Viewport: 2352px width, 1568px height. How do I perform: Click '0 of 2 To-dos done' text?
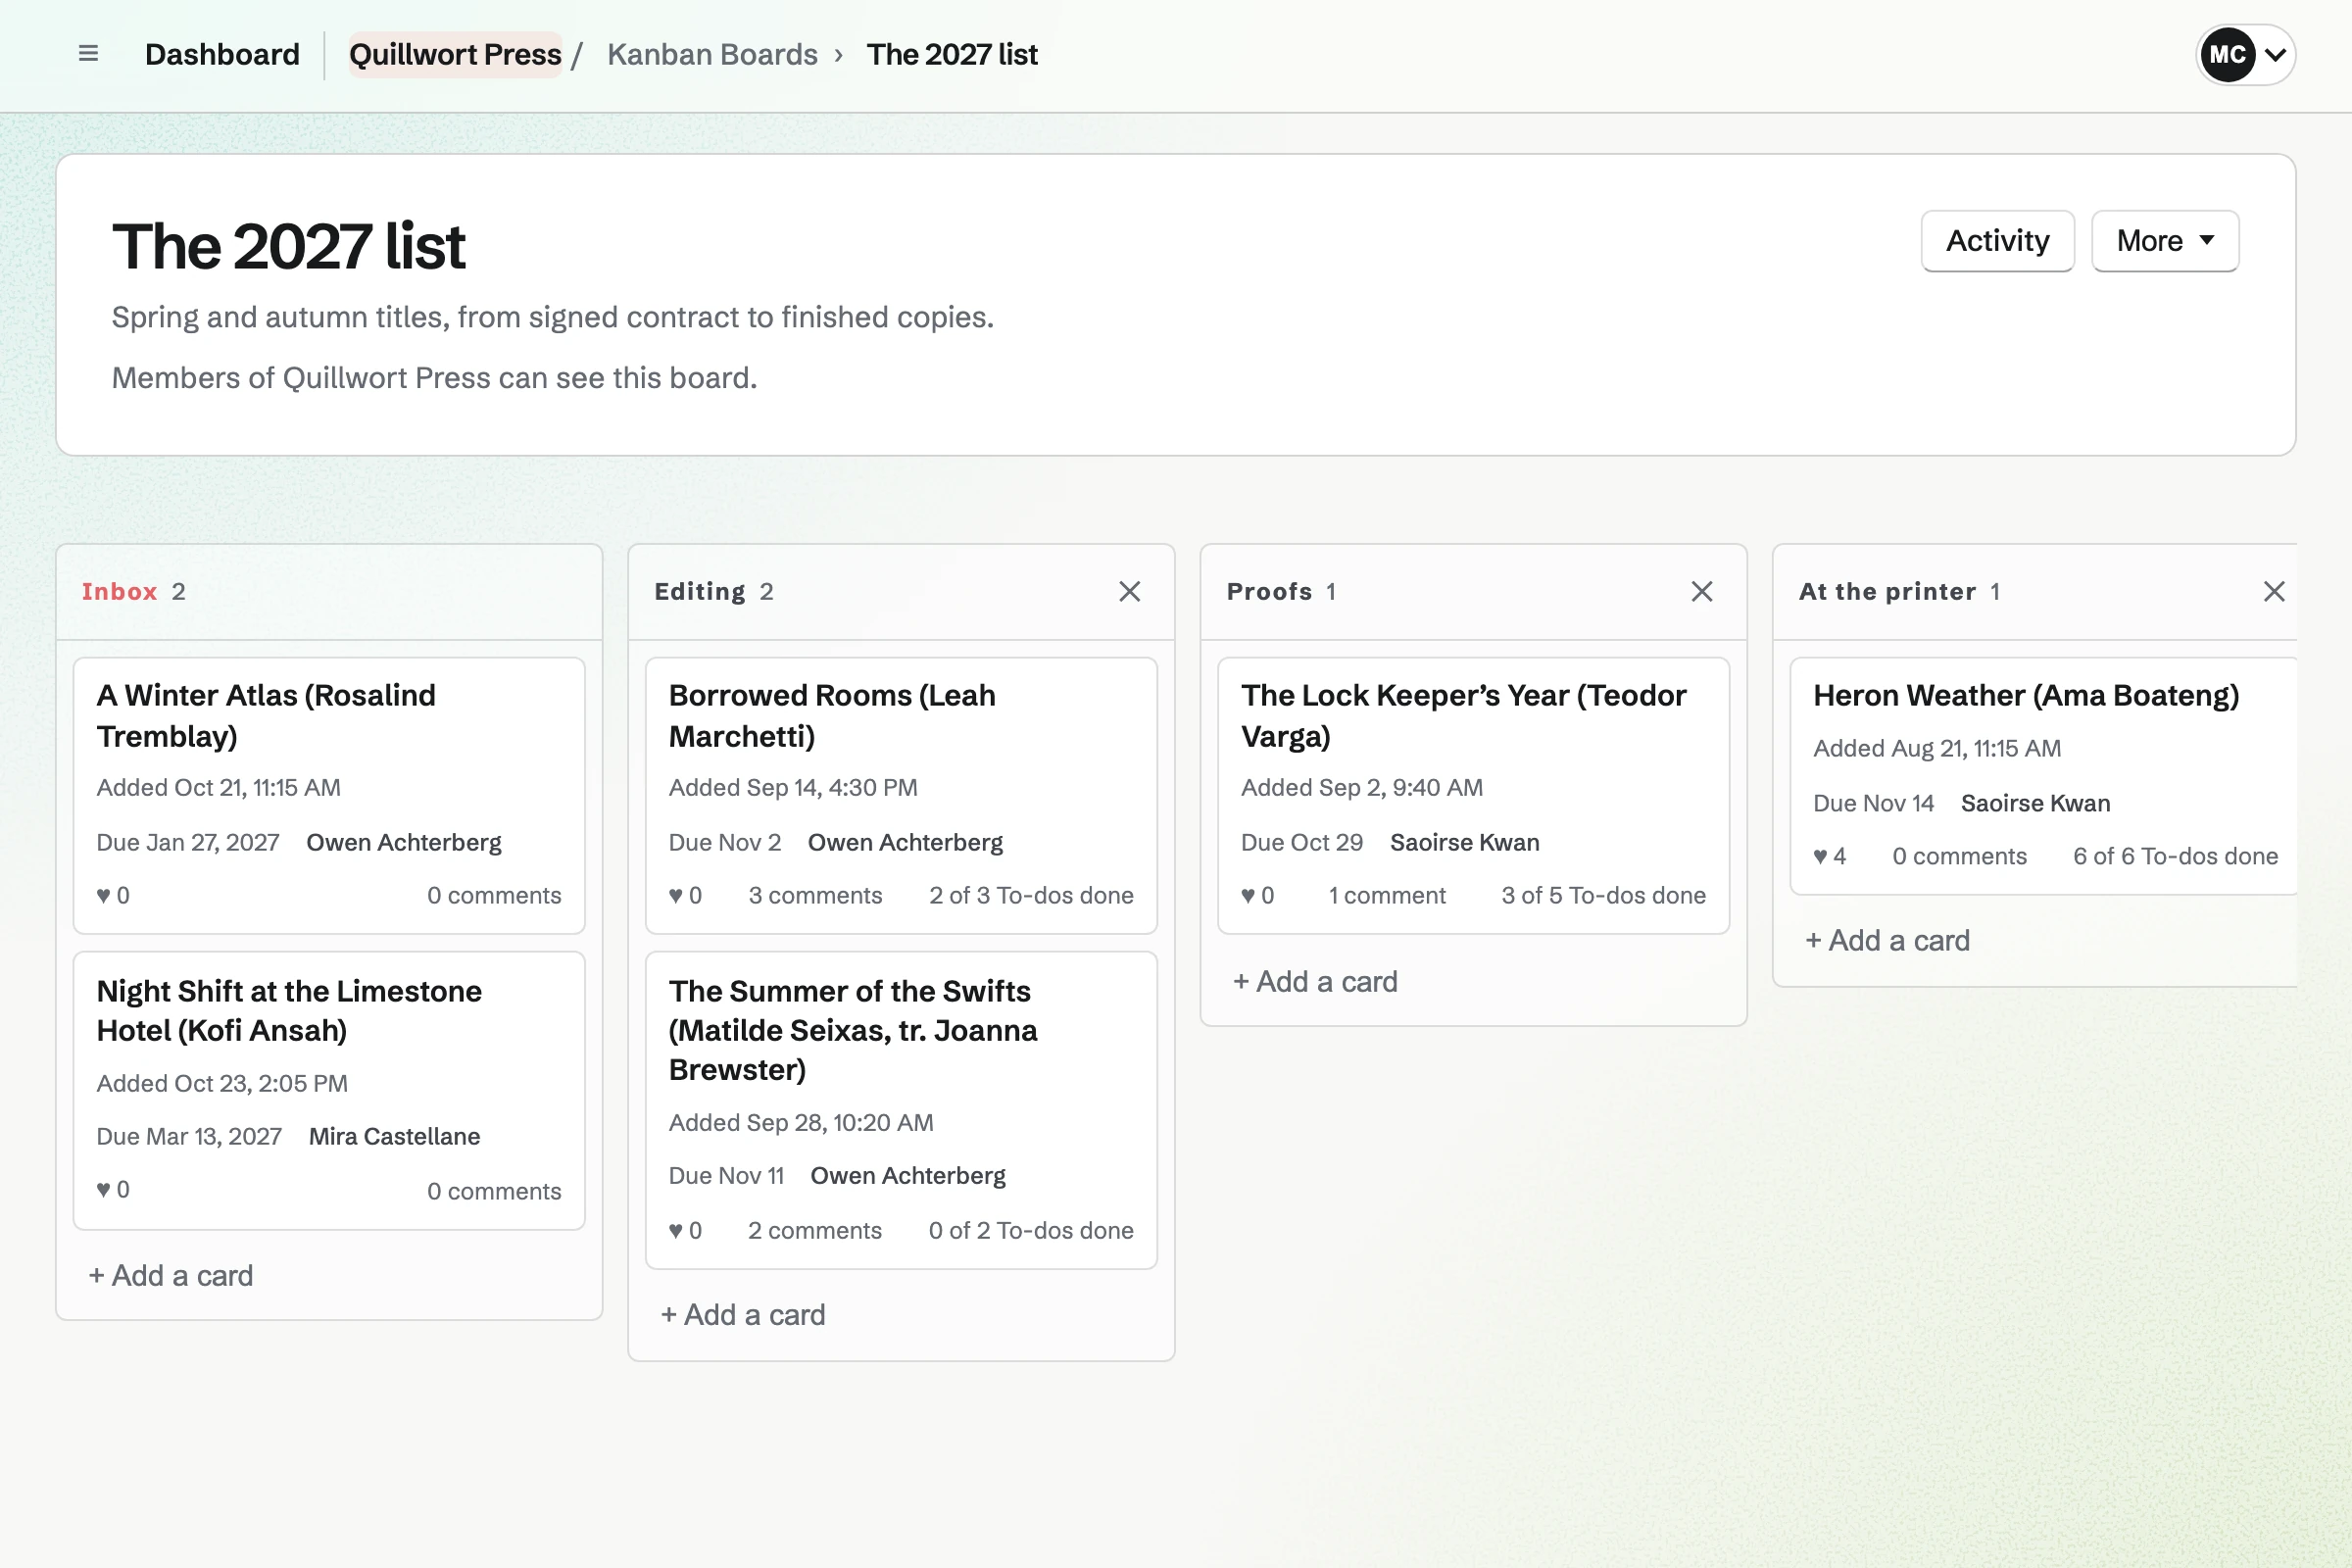1031,1230
